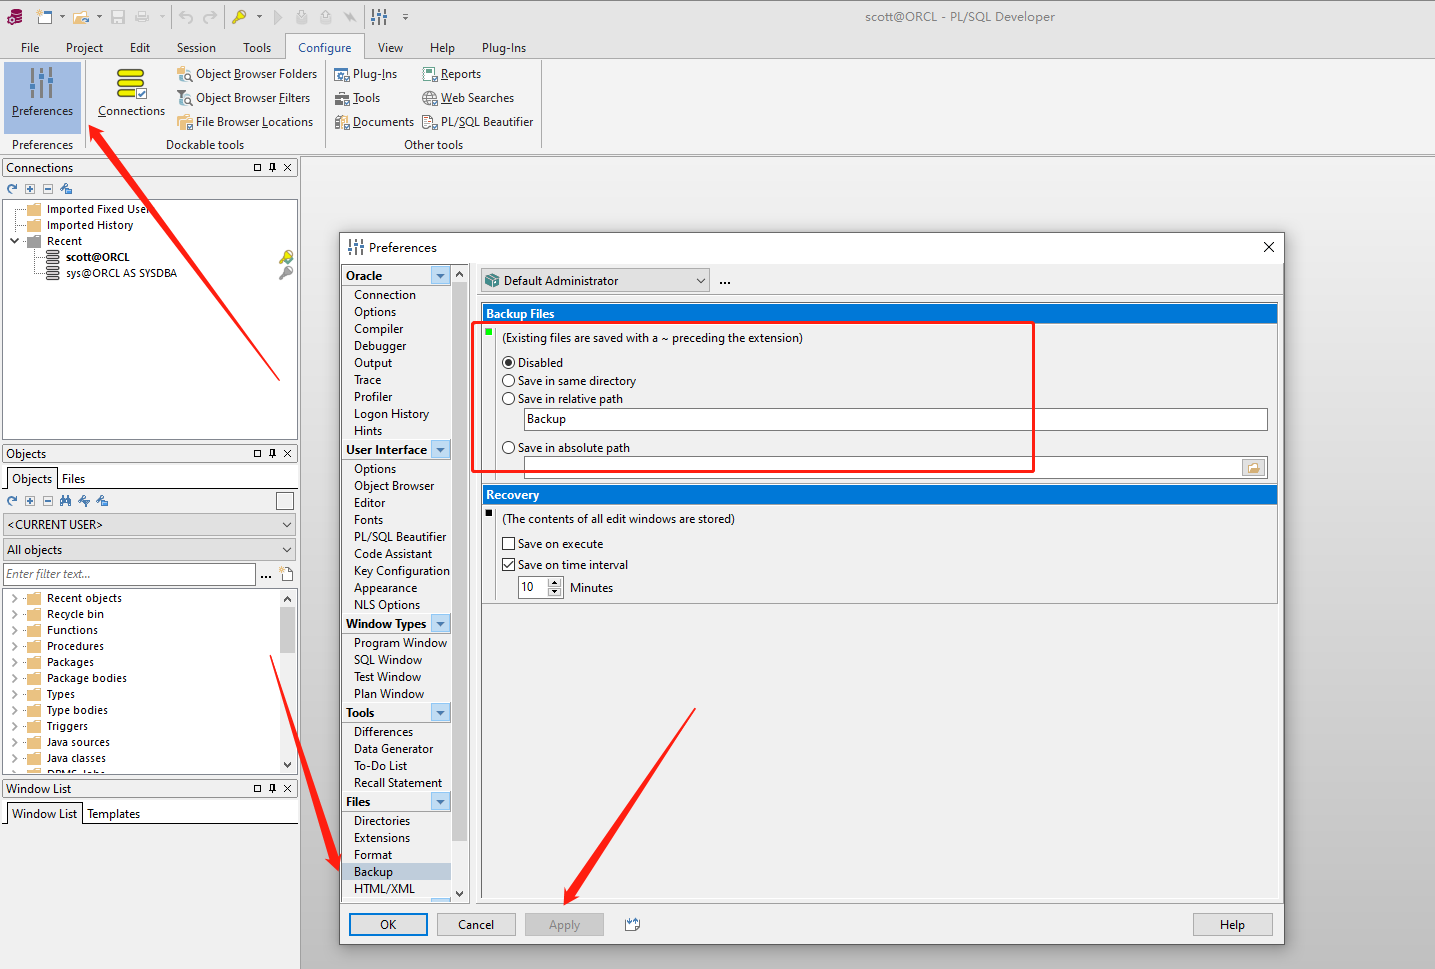1435x969 pixels.
Task: Click the new filter document icon beside filter box
Action: (x=286, y=574)
